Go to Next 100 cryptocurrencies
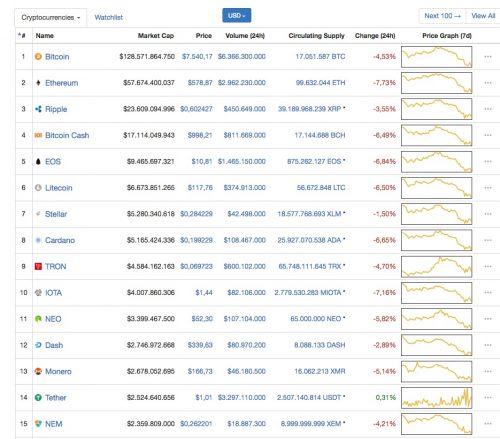Screen dimensions: 500x439 (x=442, y=16)
